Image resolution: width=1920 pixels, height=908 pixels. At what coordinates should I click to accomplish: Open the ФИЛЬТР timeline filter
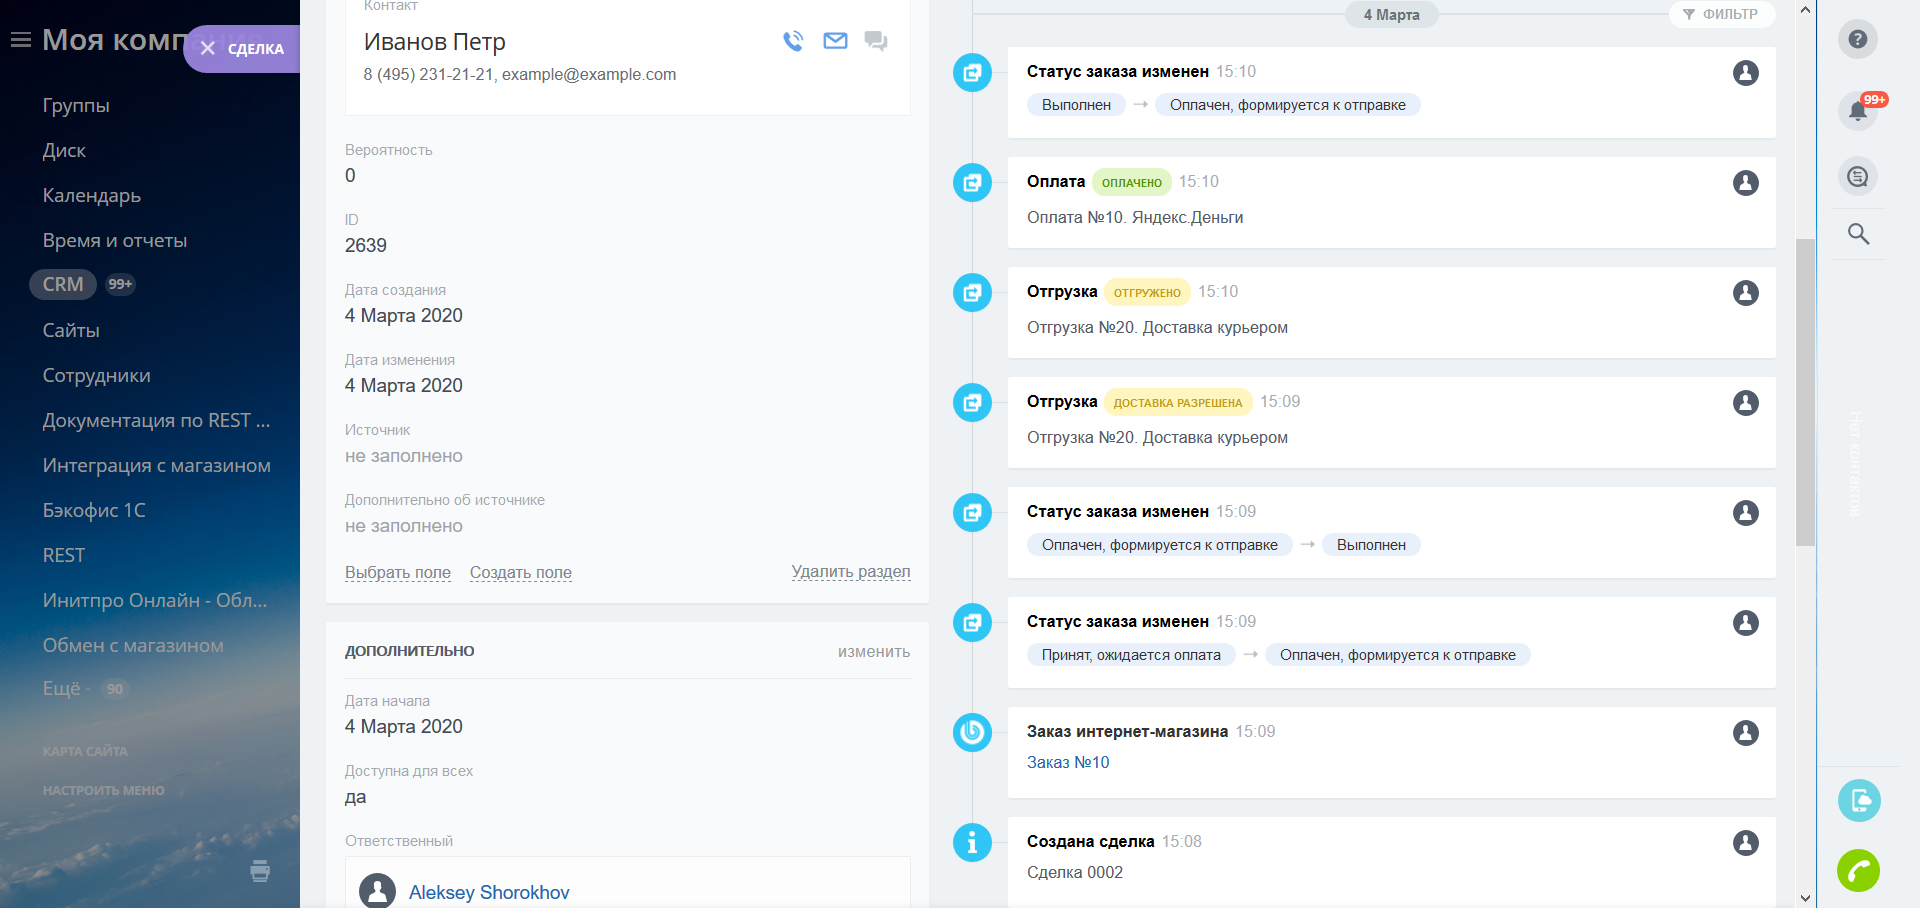[1720, 14]
